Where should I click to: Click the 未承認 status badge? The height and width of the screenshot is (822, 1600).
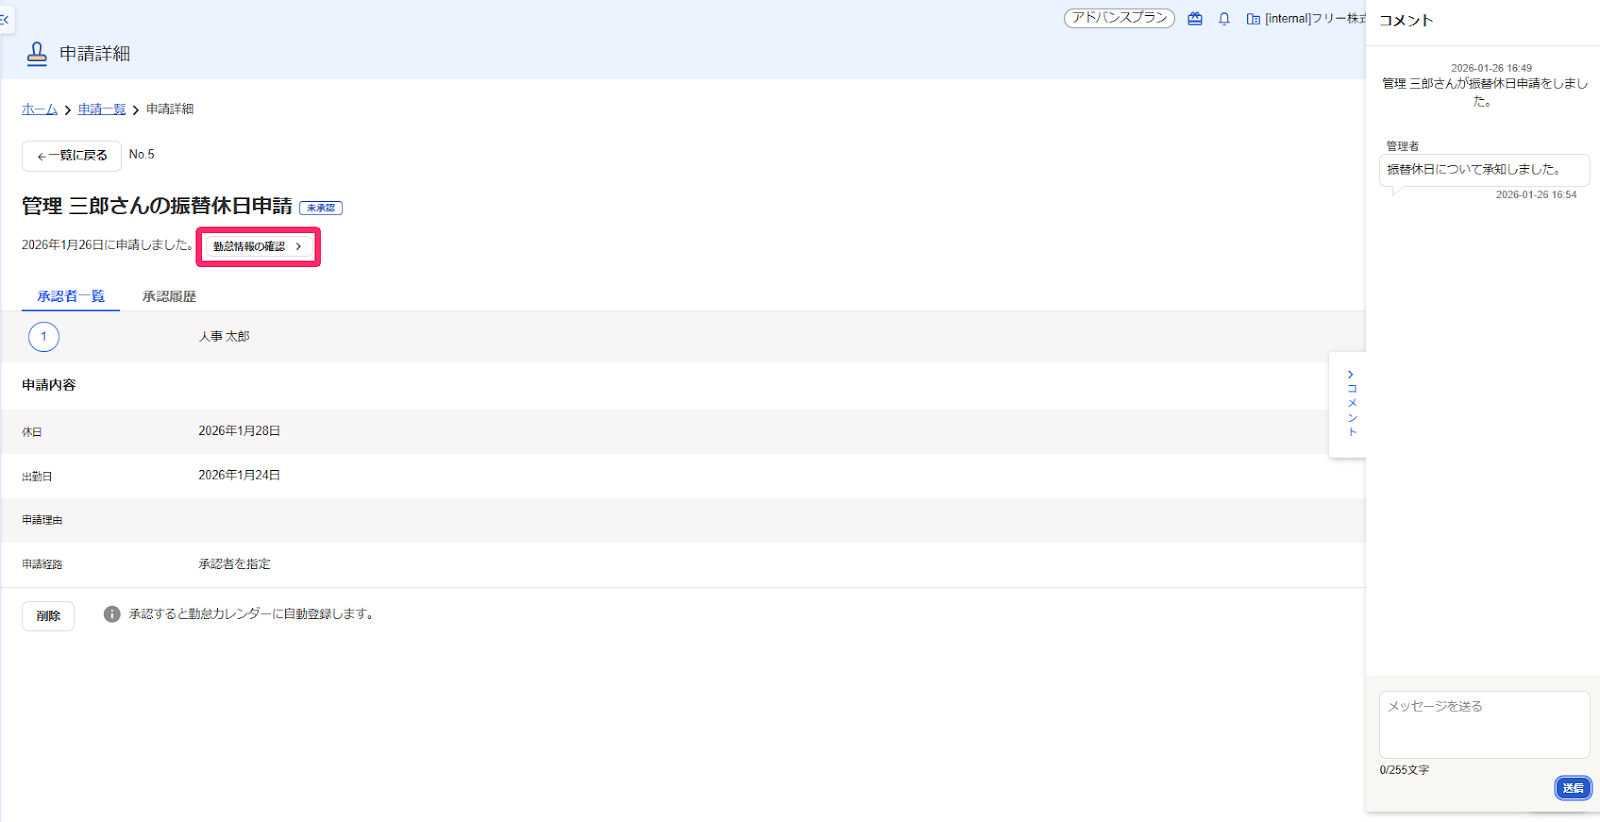321,208
